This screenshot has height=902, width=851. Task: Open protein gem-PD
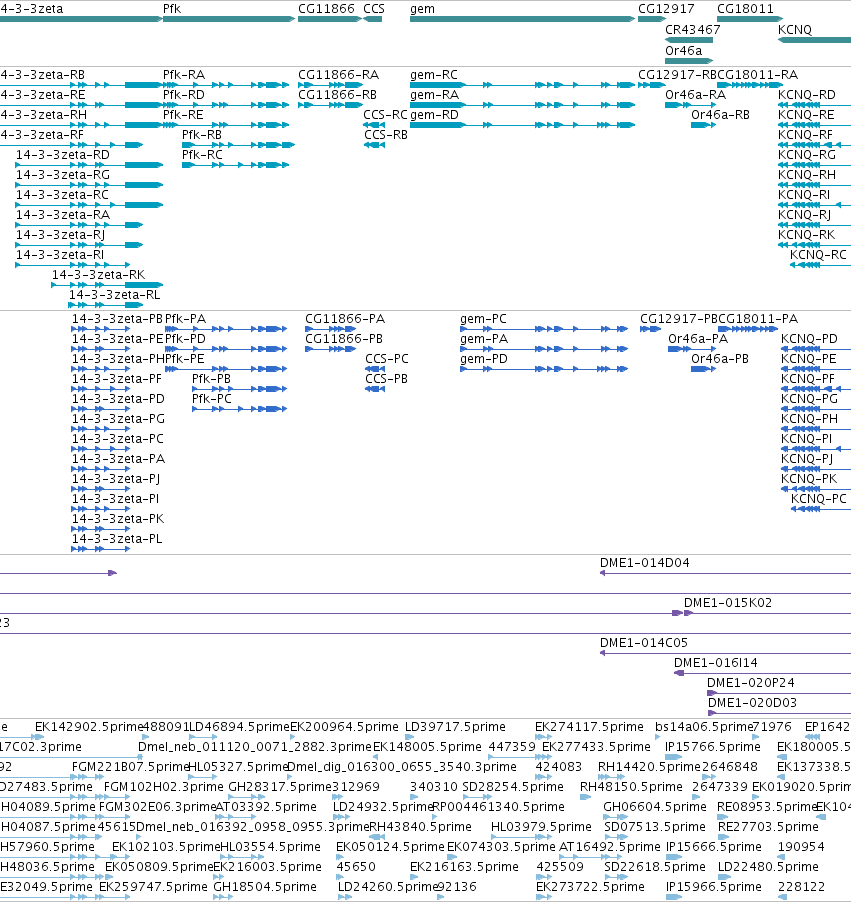(484, 359)
